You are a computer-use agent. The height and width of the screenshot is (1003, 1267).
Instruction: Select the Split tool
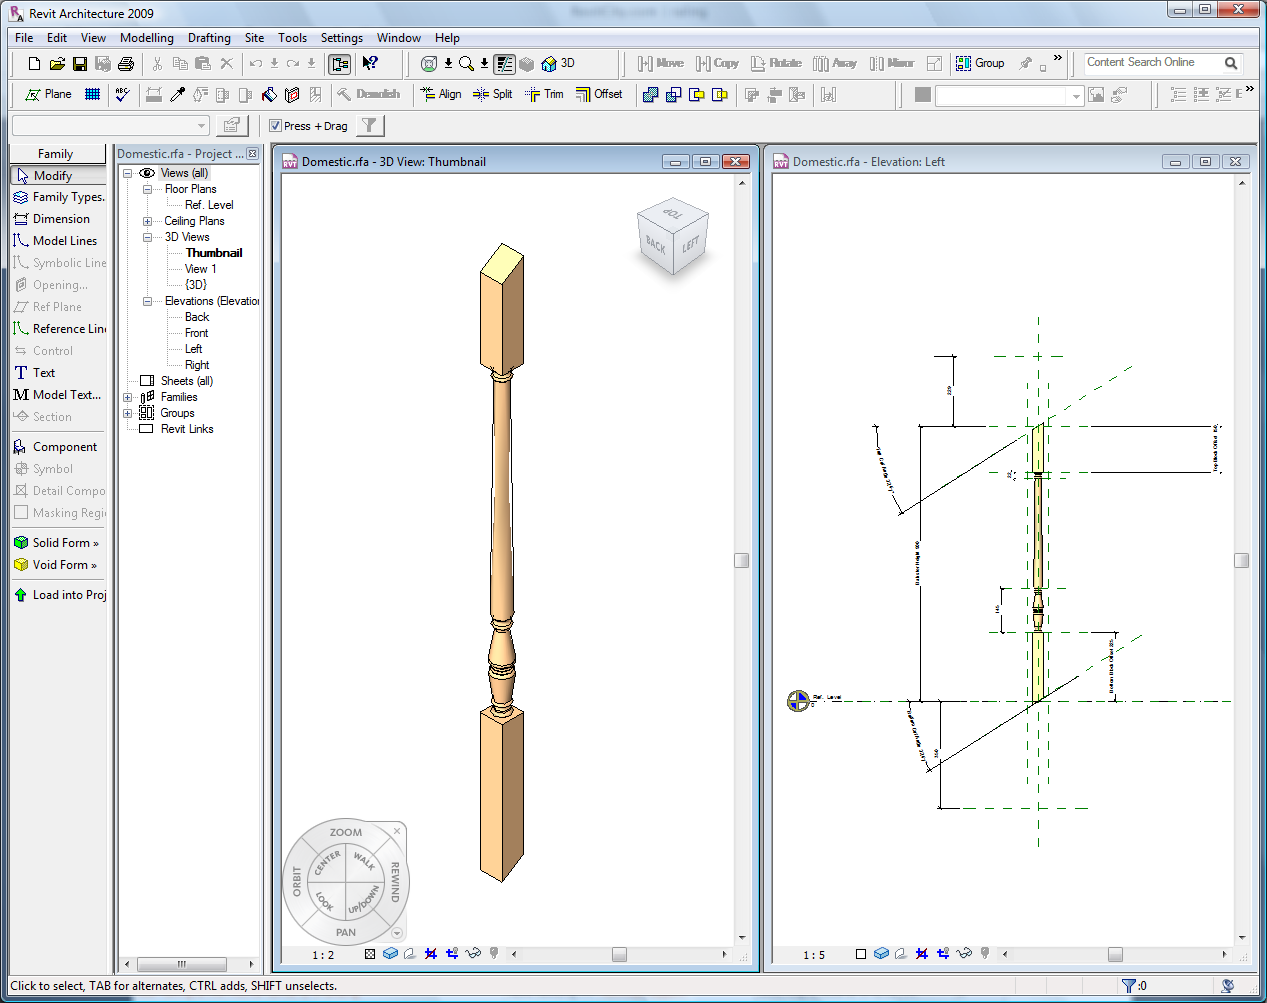(x=493, y=94)
